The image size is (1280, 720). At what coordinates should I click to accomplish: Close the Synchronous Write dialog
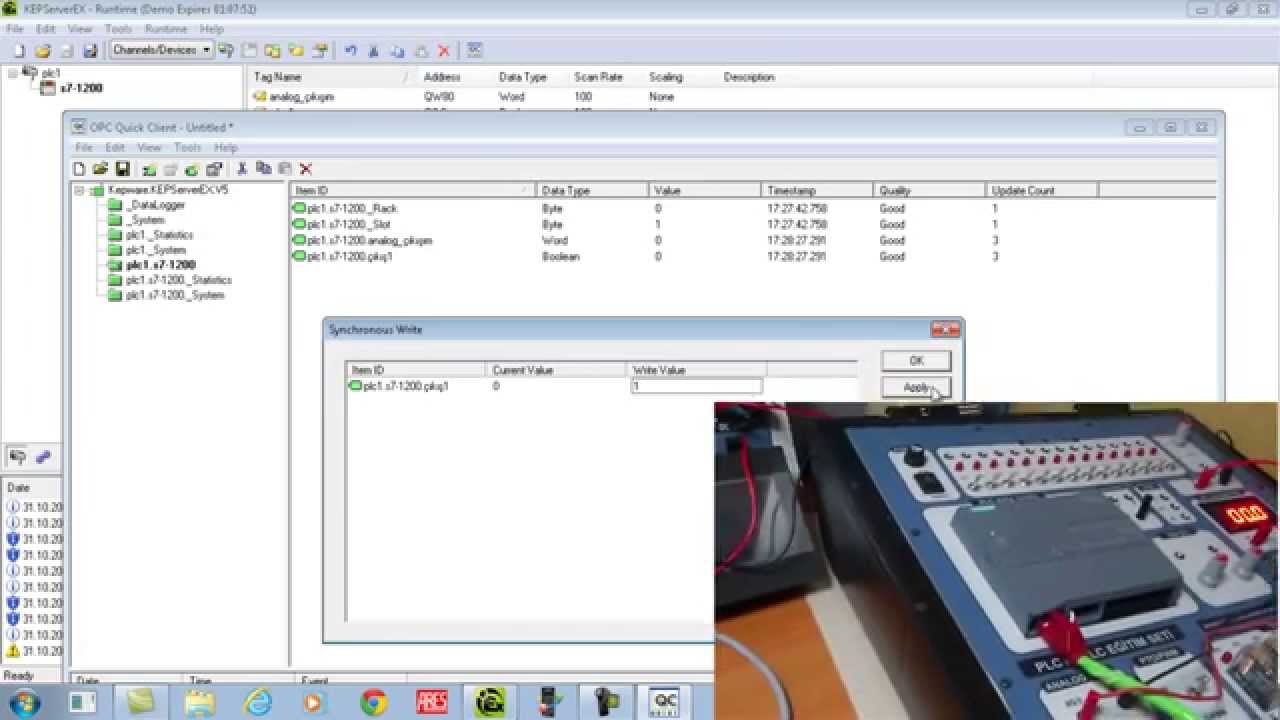point(945,329)
